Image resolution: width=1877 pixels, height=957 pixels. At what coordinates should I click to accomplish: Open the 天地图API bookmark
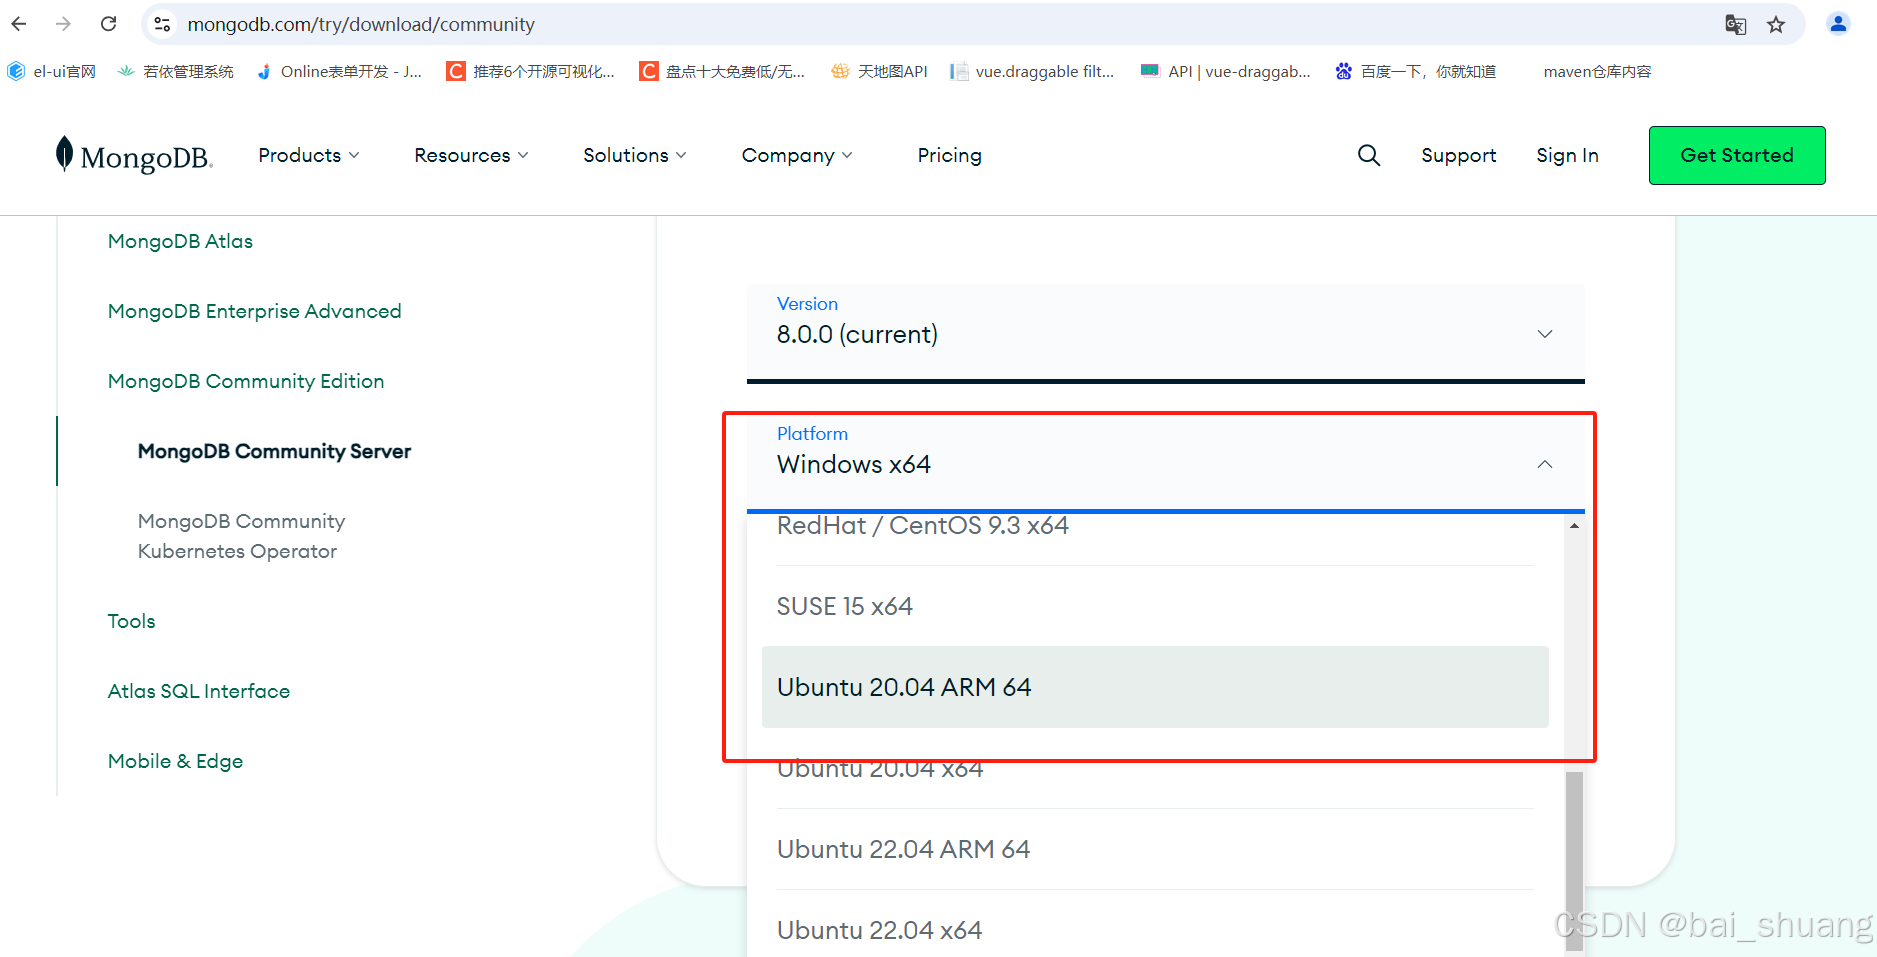(x=880, y=71)
